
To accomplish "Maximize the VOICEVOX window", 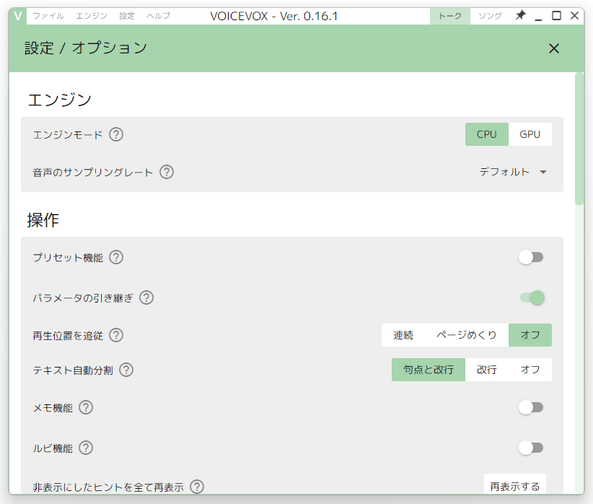I will 556,16.
